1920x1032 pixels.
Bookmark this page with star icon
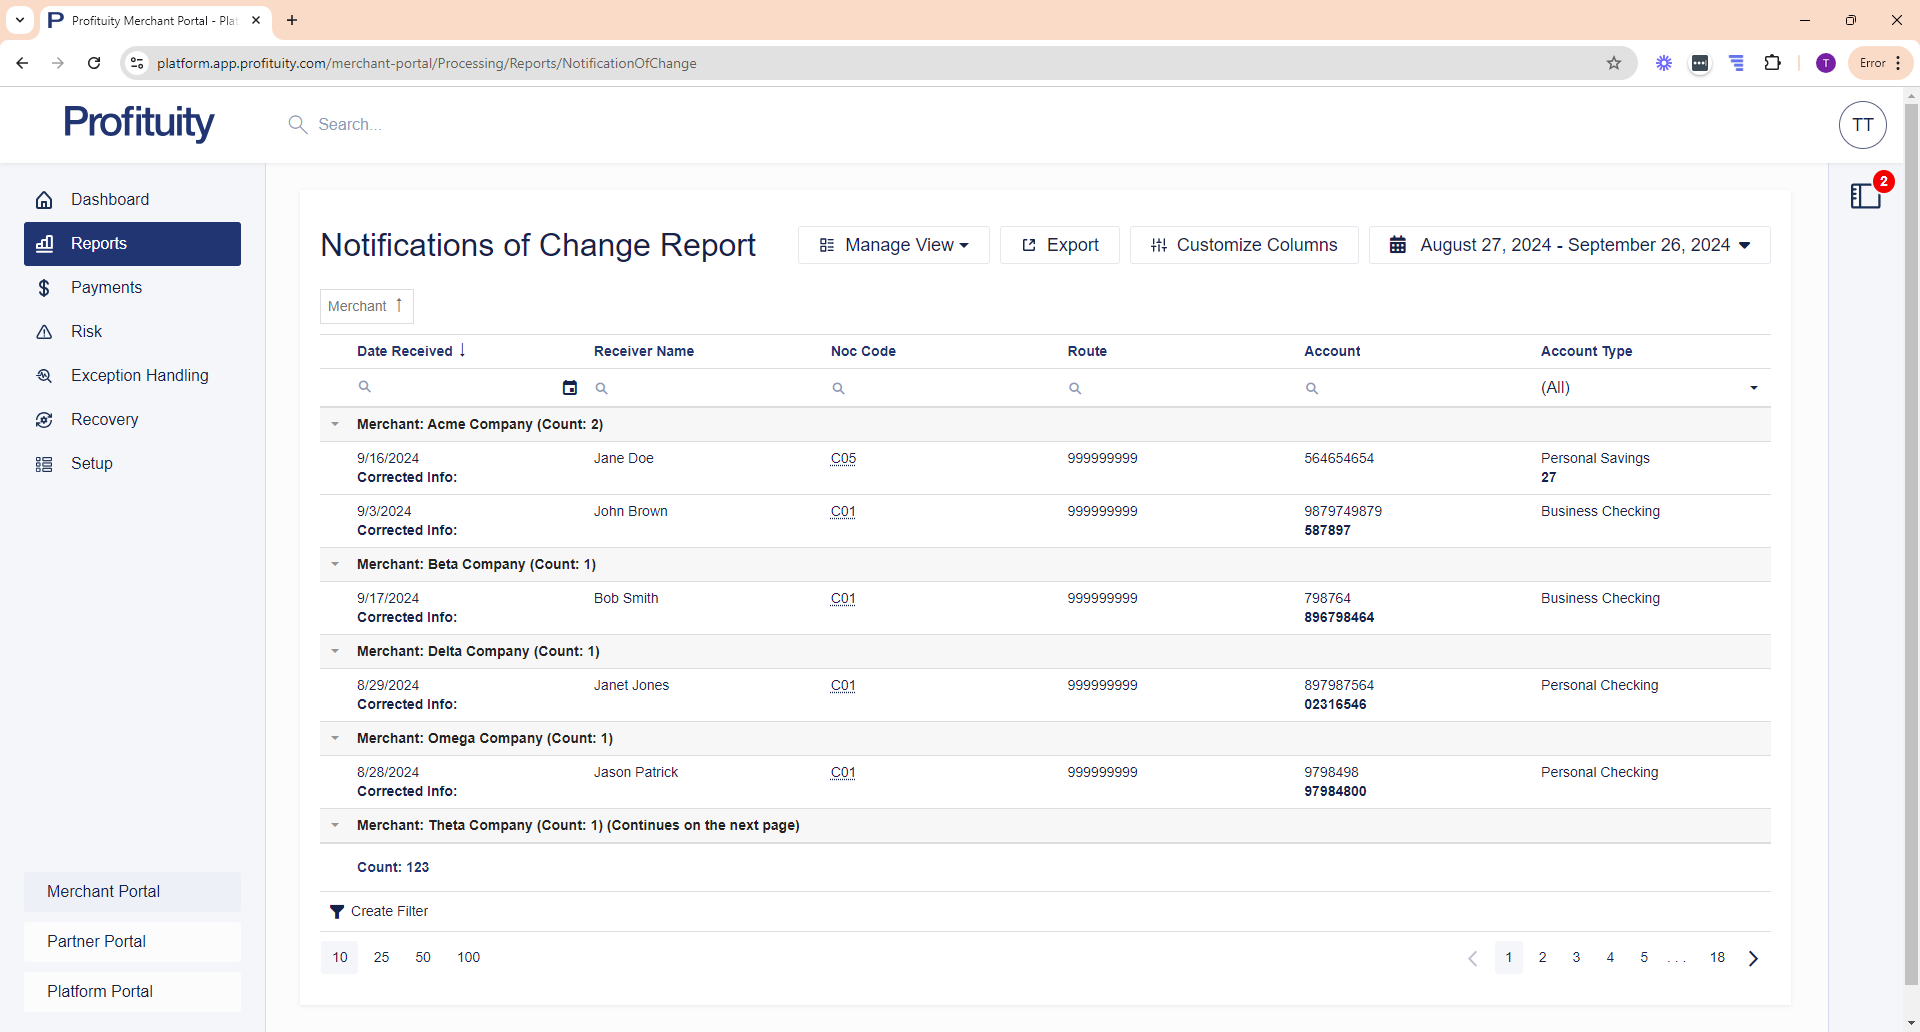(x=1614, y=63)
